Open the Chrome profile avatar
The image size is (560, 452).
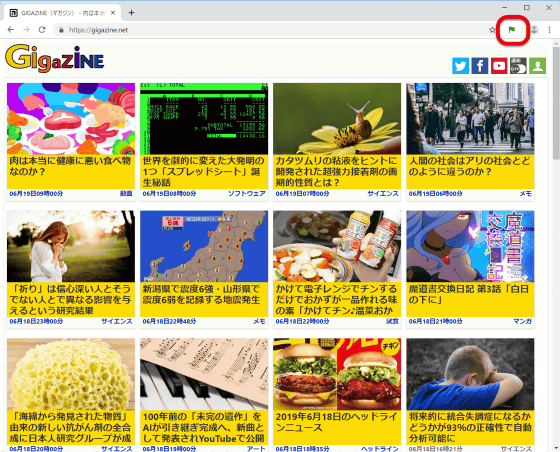534,30
